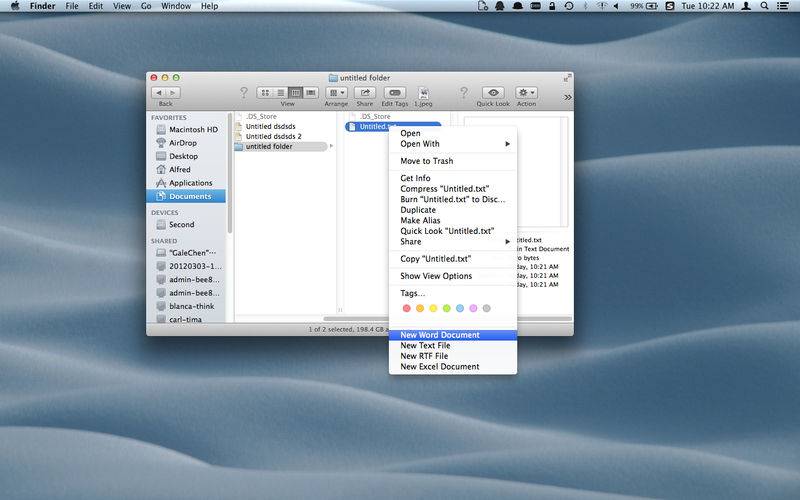Apply the yellow tag color
The image size is (800, 500).
433,308
